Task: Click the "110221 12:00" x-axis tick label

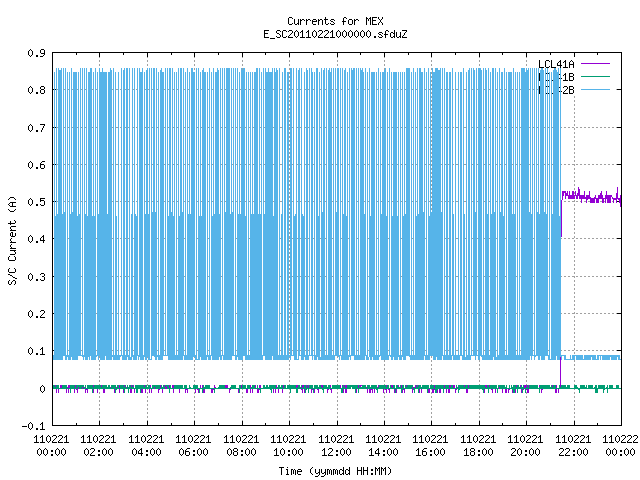Action: (x=336, y=446)
